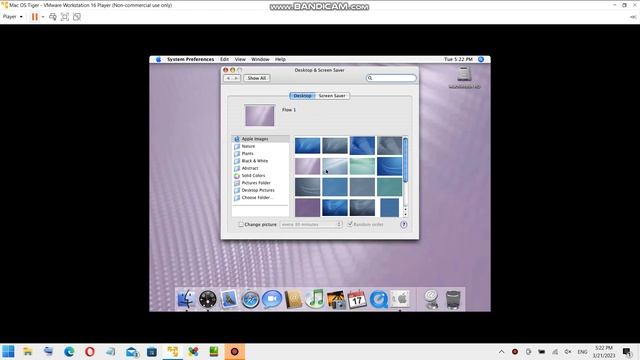640x360 pixels.
Task: Select the Nature collection
Action: [x=260, y=146]
